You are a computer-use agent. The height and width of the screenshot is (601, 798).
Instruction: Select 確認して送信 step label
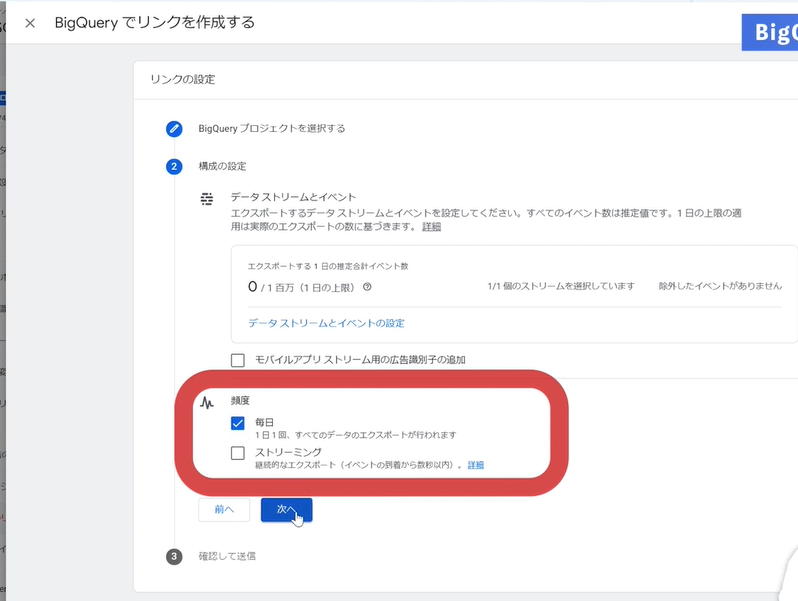227,556
